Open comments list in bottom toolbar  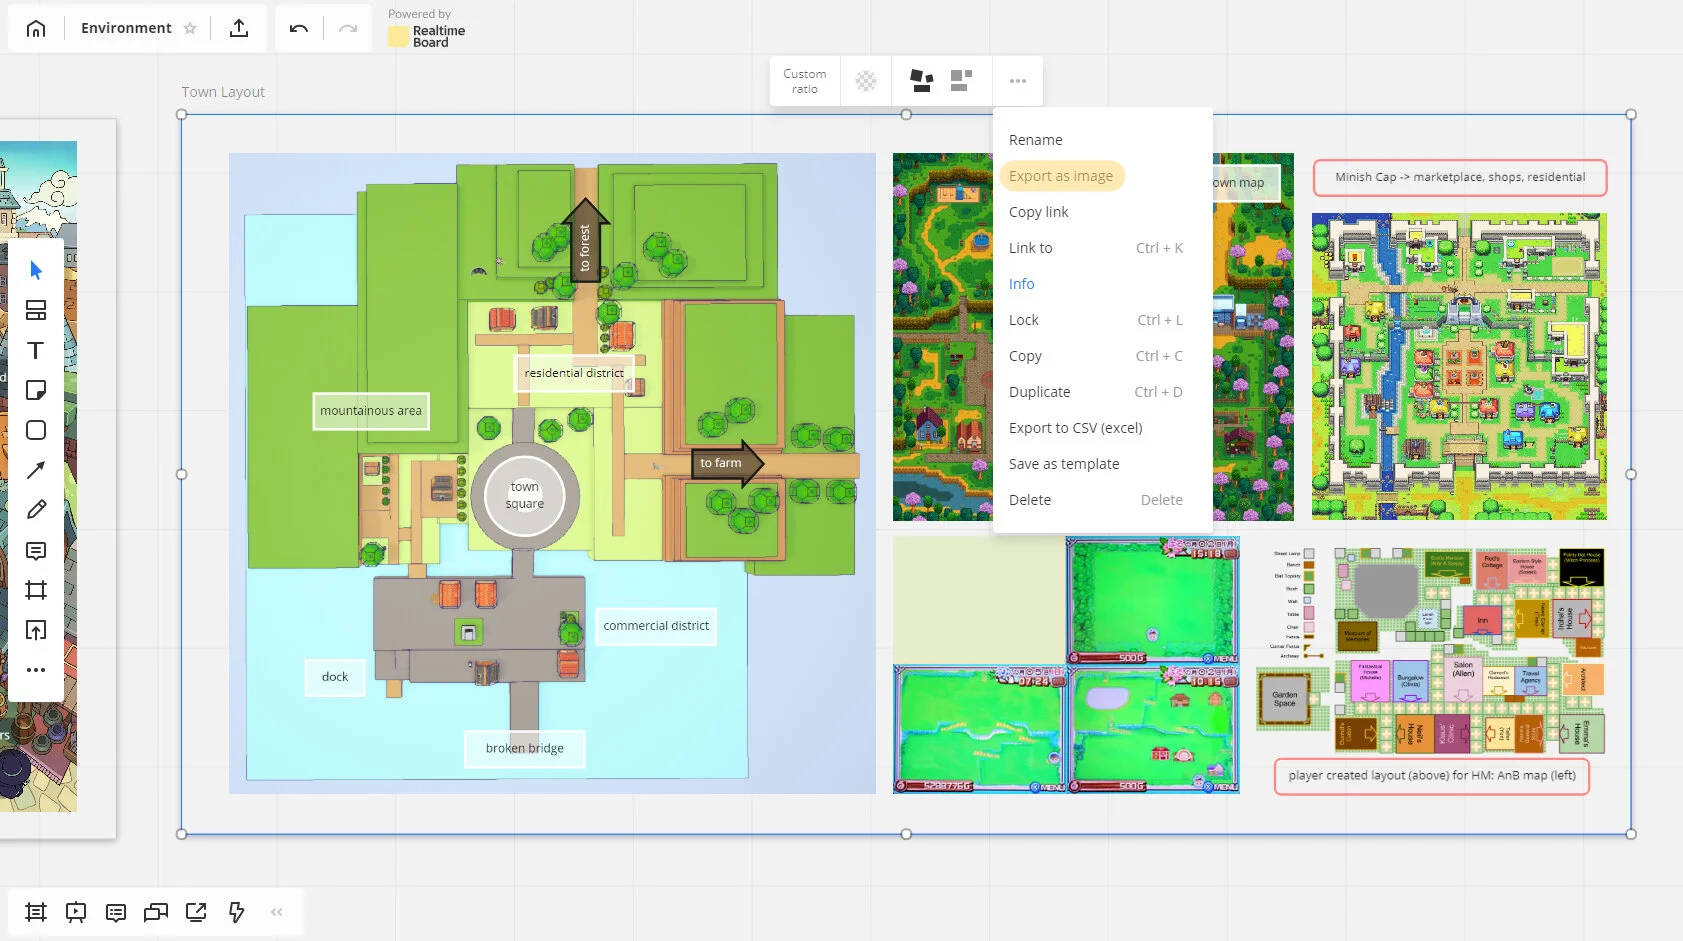(x=116, y=912)
